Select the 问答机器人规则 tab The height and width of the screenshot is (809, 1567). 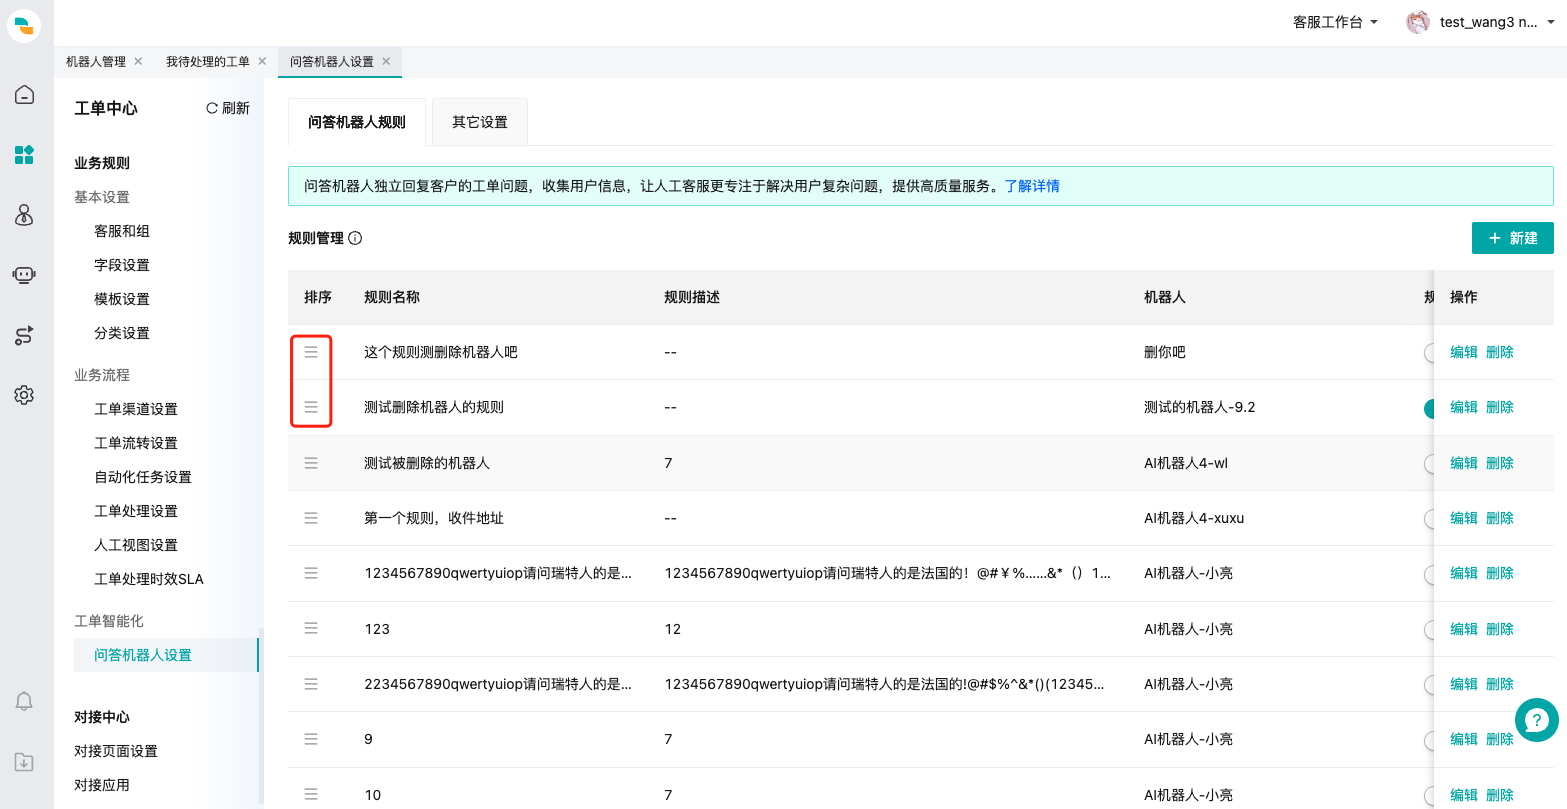(x=357, y=122)
